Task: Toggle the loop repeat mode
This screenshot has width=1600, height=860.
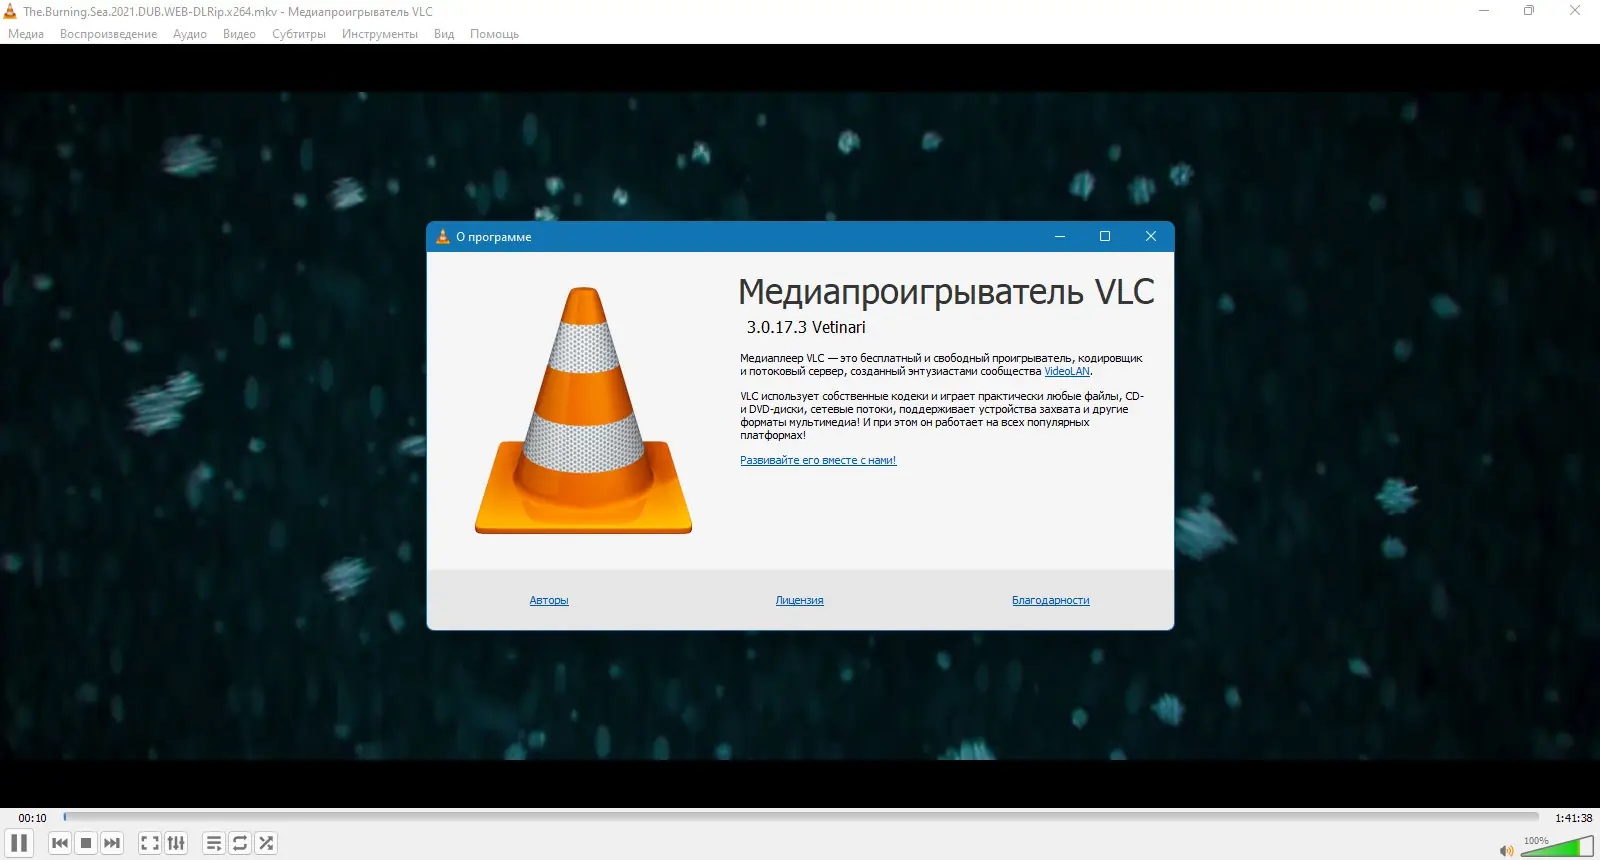Action: tap(240, 843)
